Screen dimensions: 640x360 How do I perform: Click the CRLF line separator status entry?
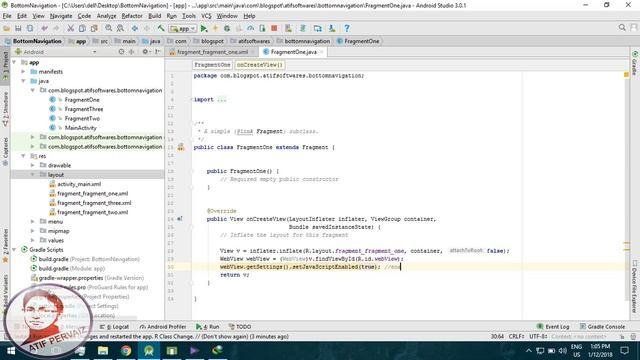[x=517, y=337]
